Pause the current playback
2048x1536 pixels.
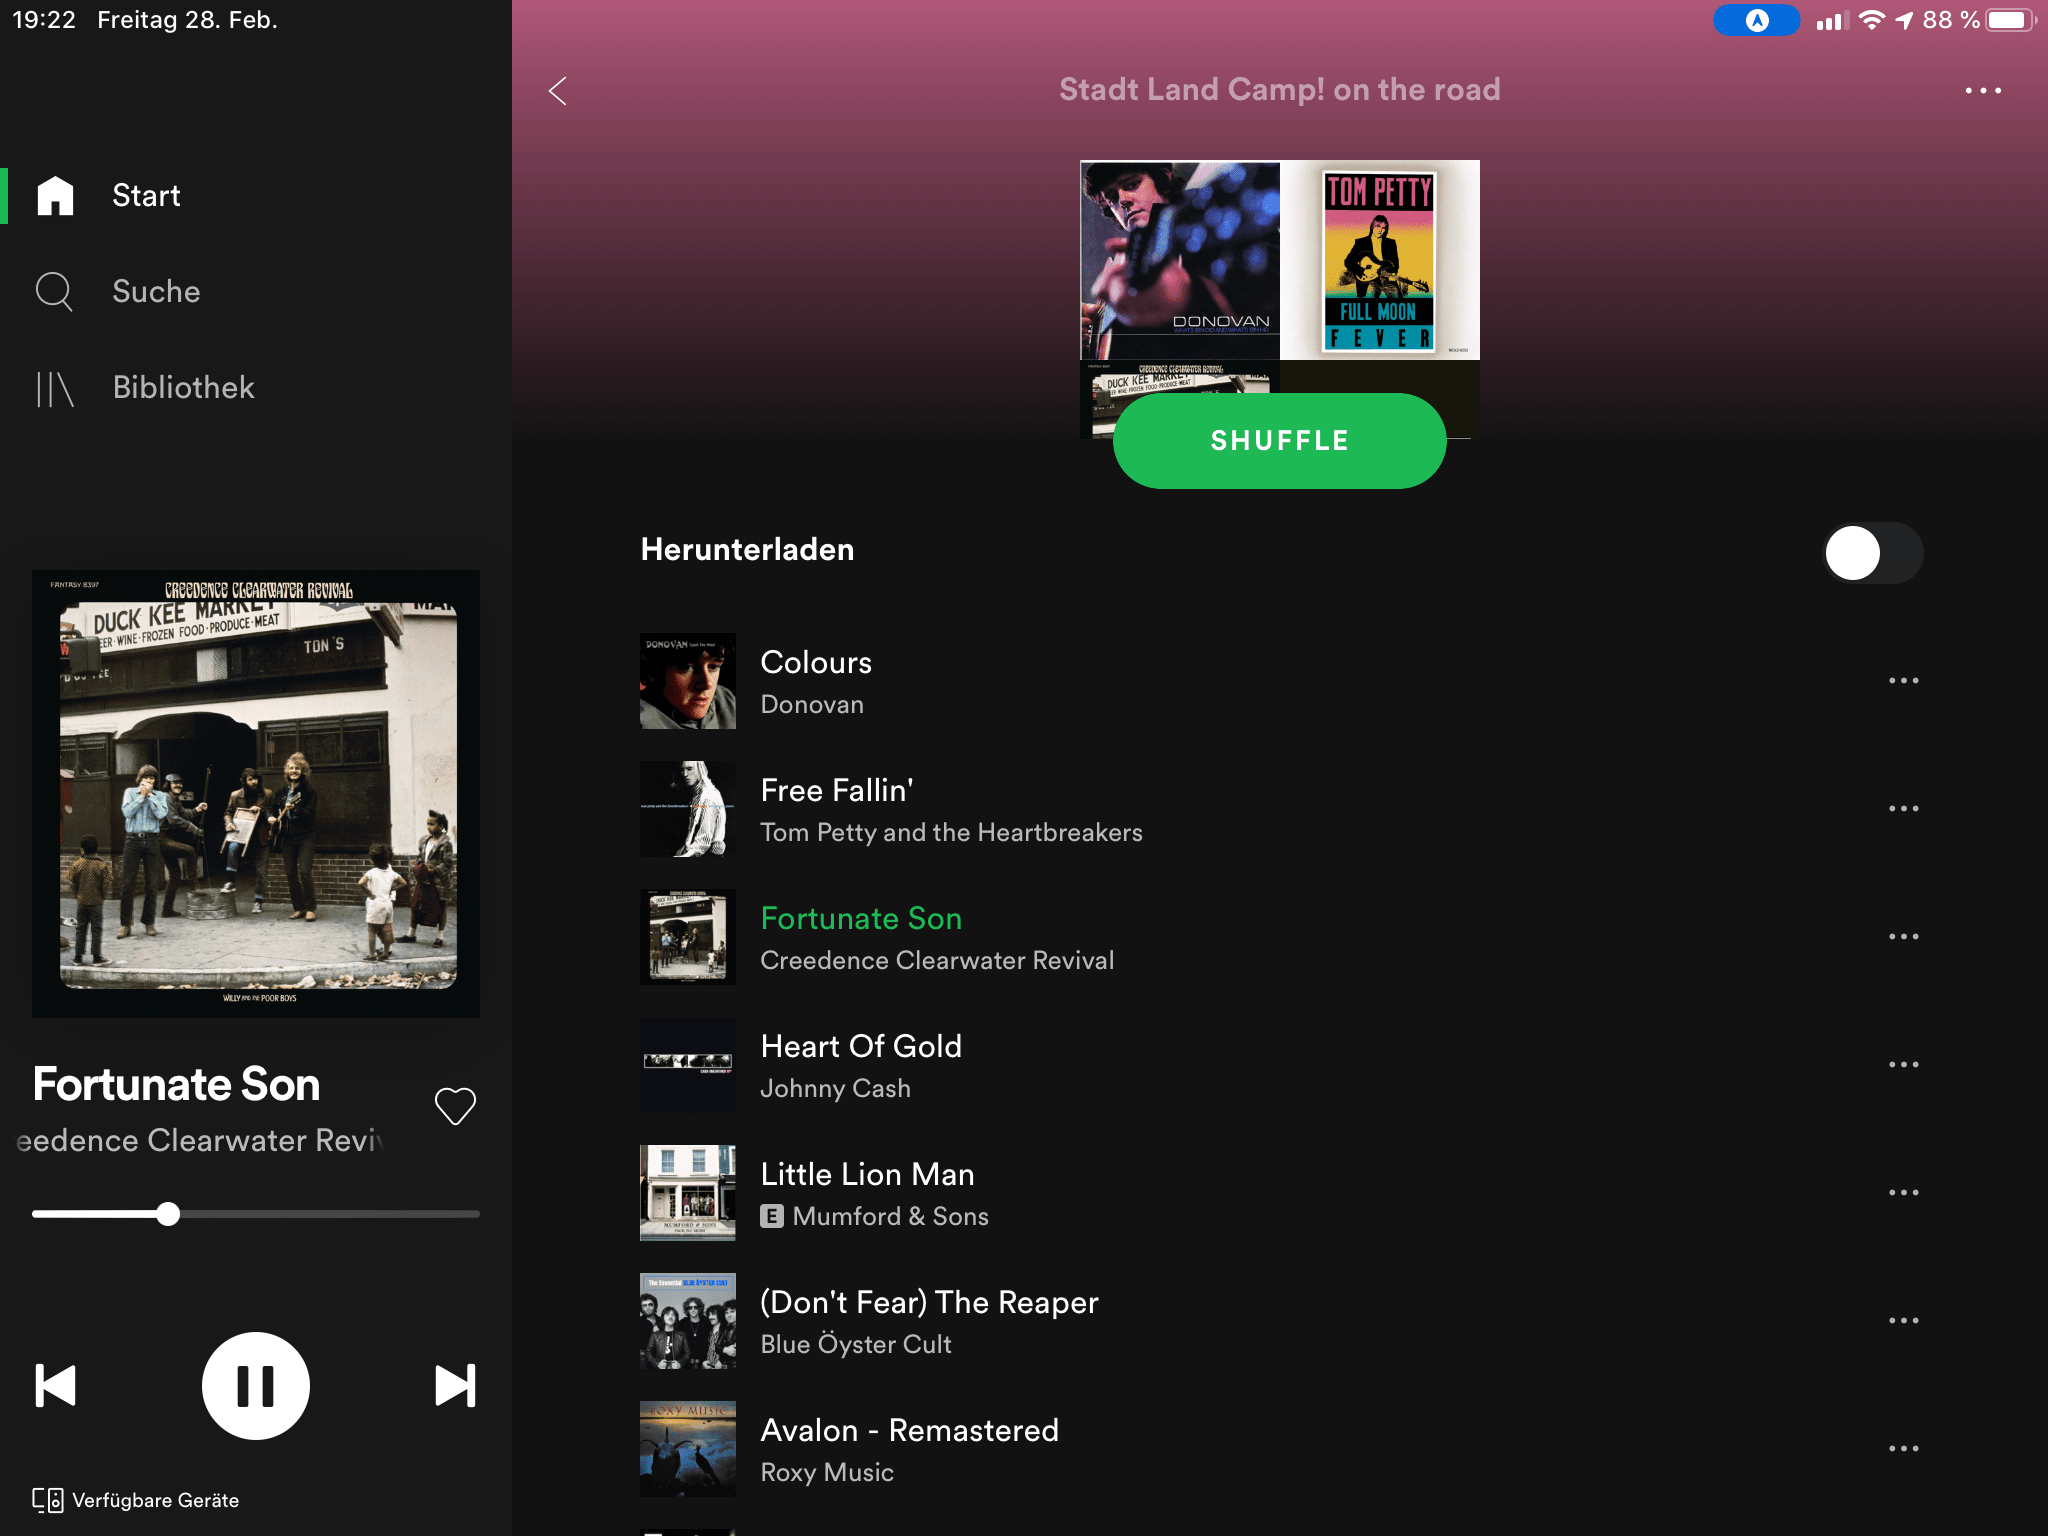[x=256, y=1386]
